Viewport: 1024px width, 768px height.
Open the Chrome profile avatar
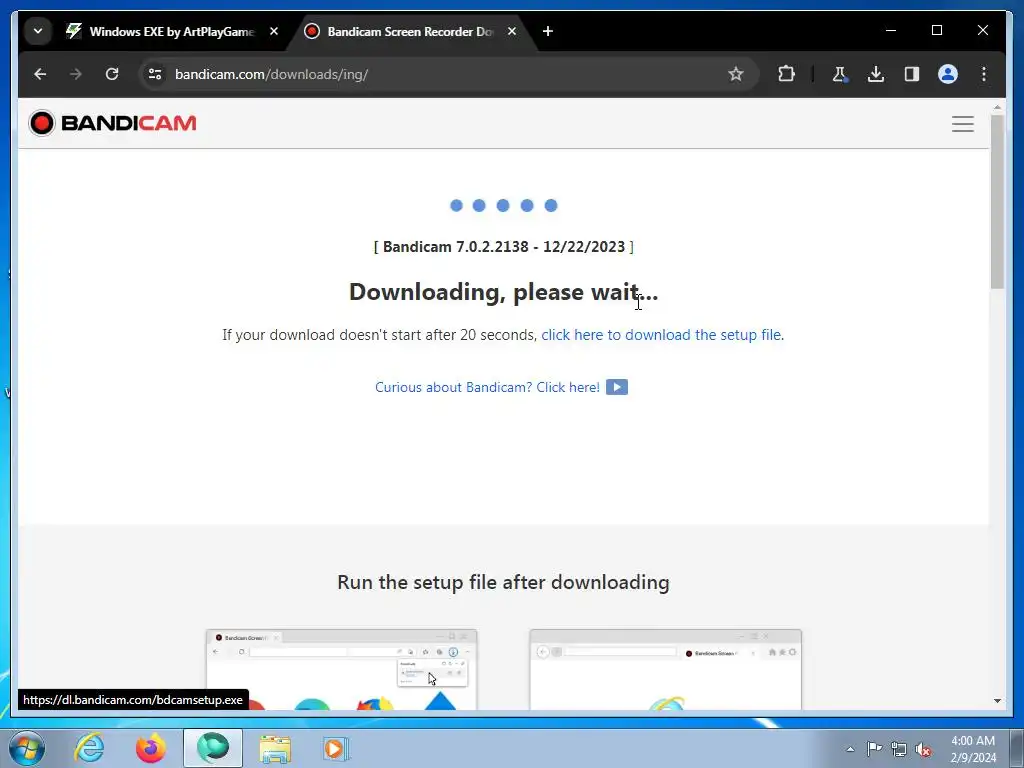click(948, 74)
